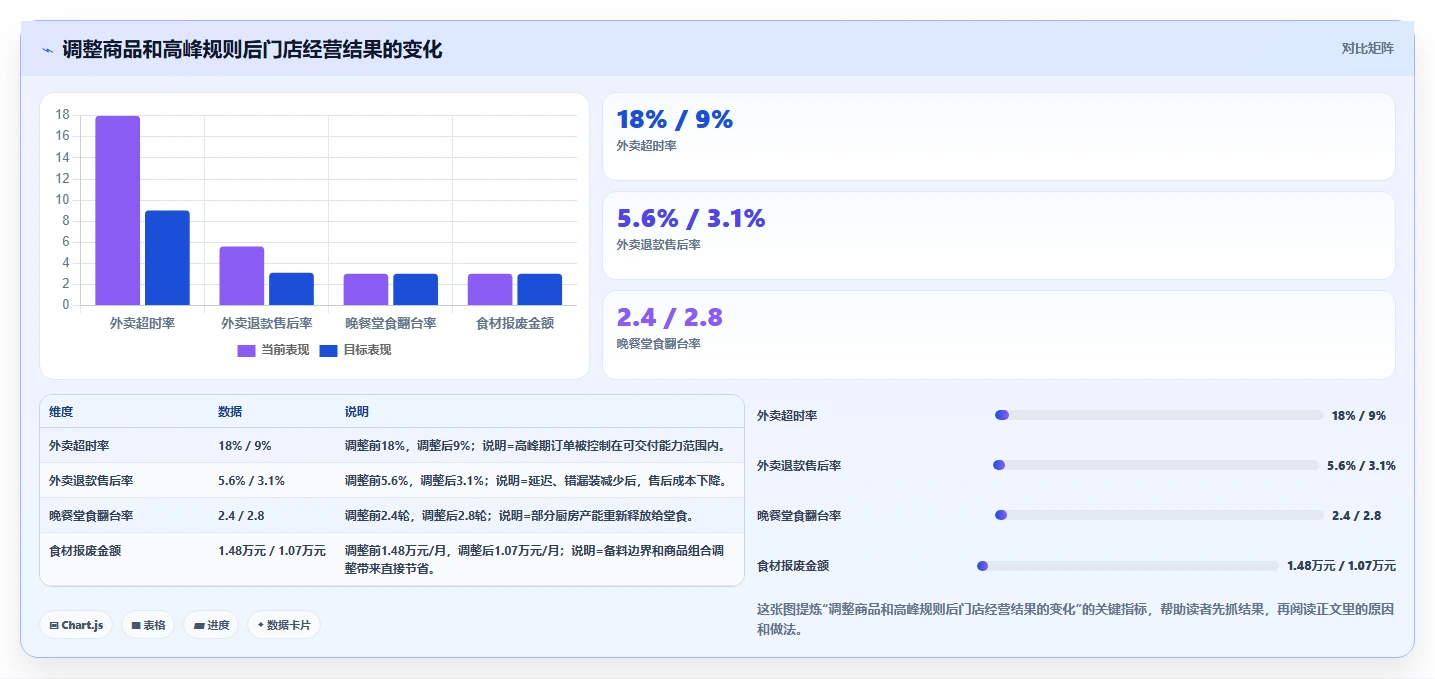Click the 表格 tag chip
The height and width of the screenshot is (679, 1435).
point(148,625)
